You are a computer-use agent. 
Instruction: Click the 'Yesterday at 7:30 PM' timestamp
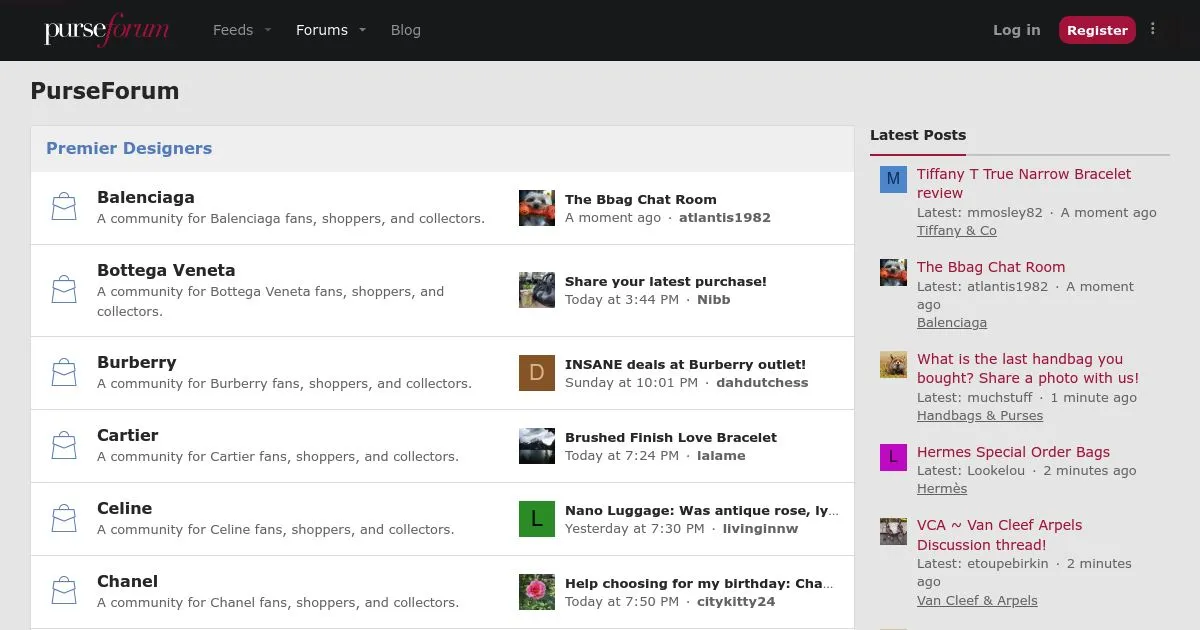635,528
